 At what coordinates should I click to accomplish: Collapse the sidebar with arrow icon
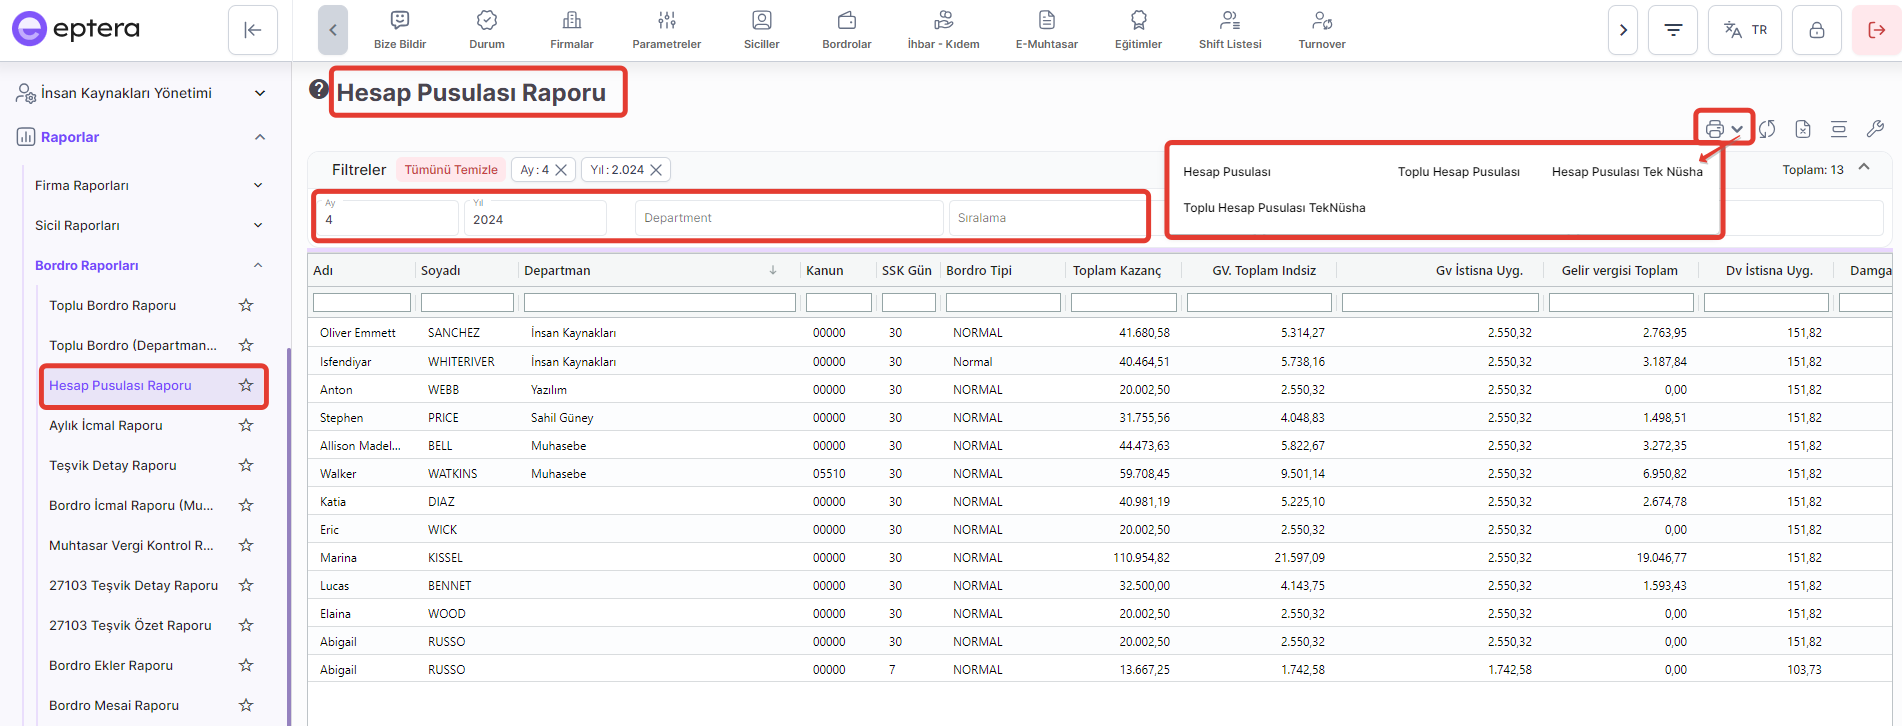[252, 30]
